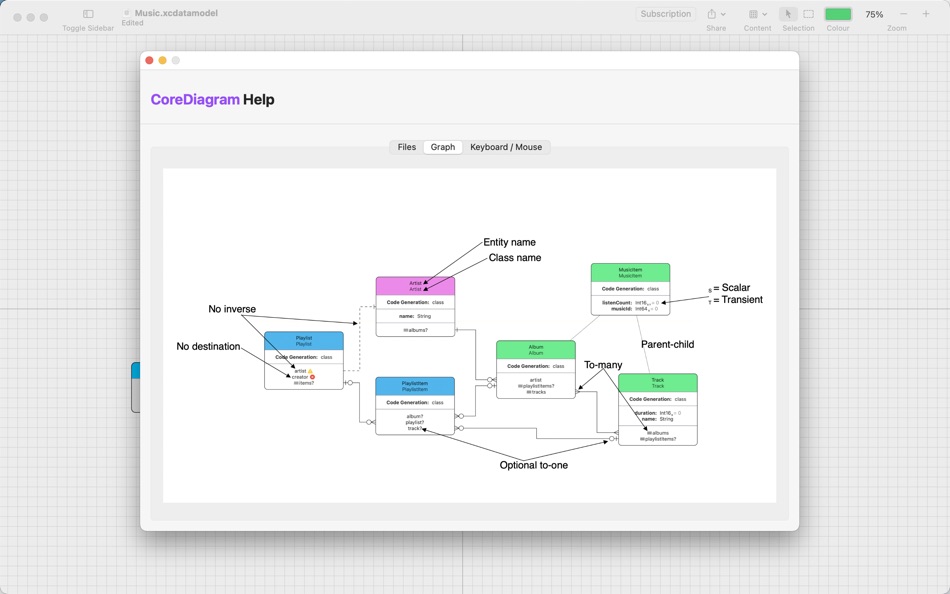Click the 'To-many' annotation label
Image resolution: width=950 pixels, height=594 pixels.
603,365
